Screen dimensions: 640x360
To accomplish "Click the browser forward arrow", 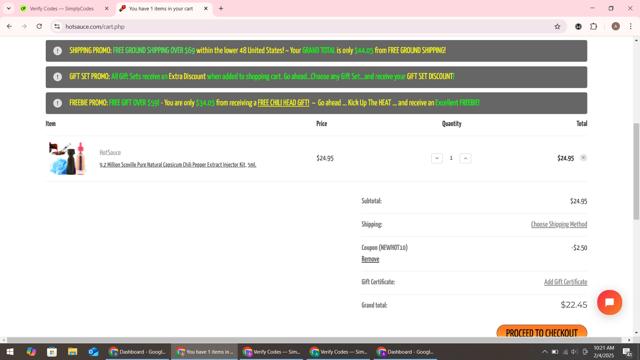I will click(24, 27).
